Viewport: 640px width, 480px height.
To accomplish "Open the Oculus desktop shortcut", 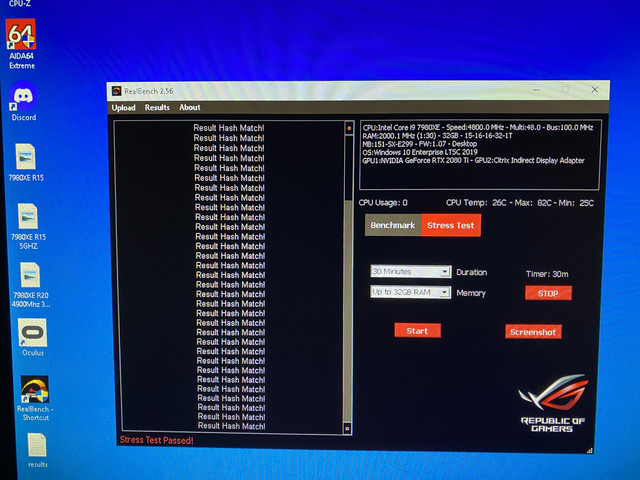I will pos(32,338).
